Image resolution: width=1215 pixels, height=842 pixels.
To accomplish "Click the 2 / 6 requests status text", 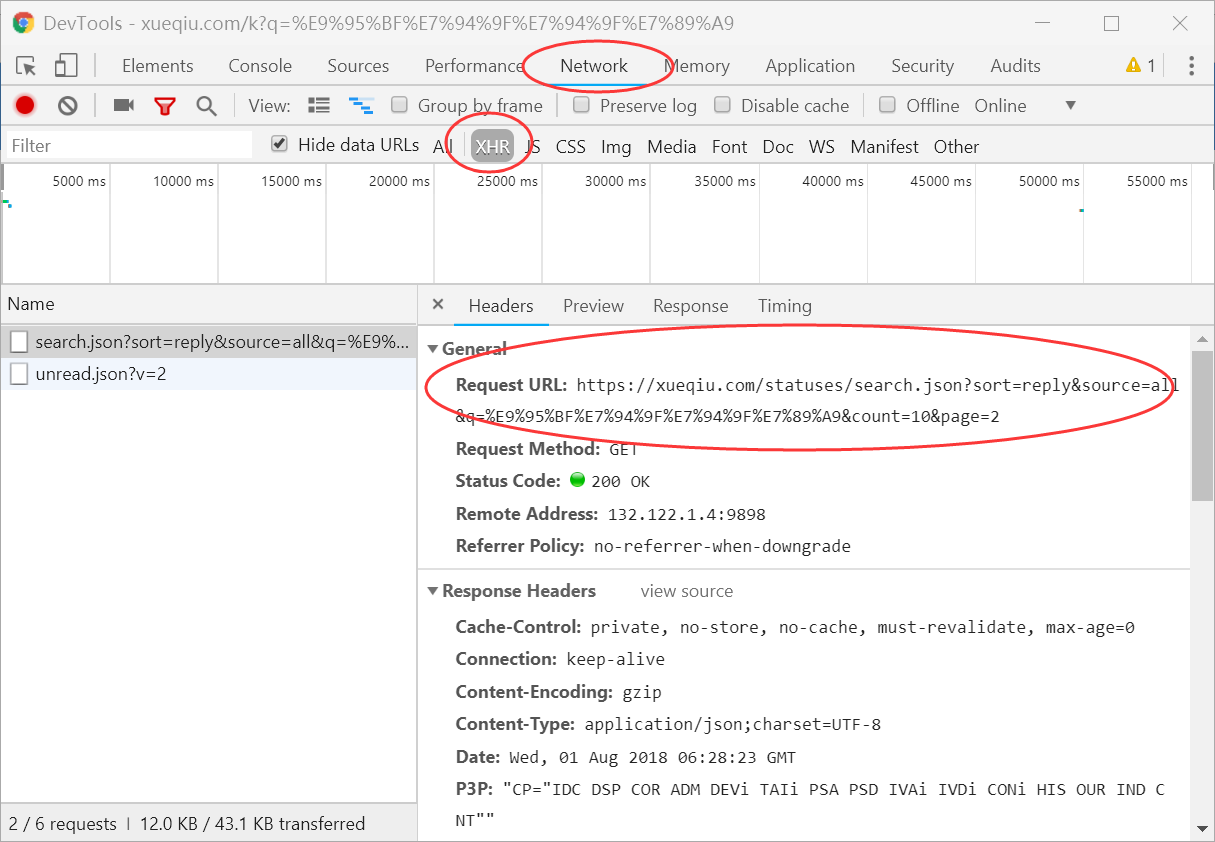I will pyautogui.click(x=62, y=824).
